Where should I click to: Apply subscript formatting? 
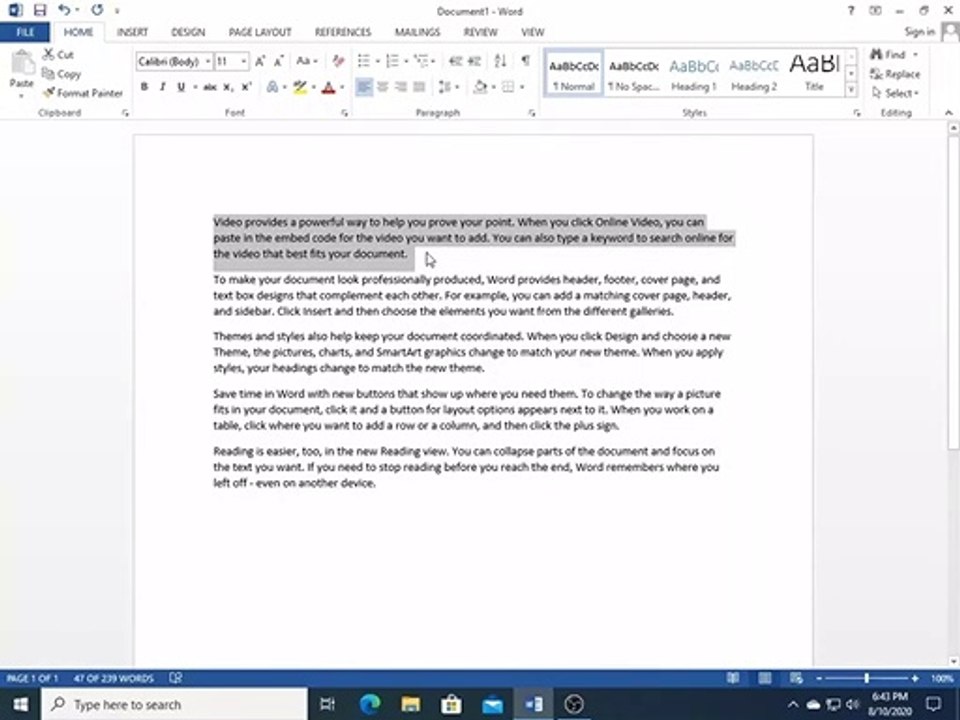tap(228, 88)
